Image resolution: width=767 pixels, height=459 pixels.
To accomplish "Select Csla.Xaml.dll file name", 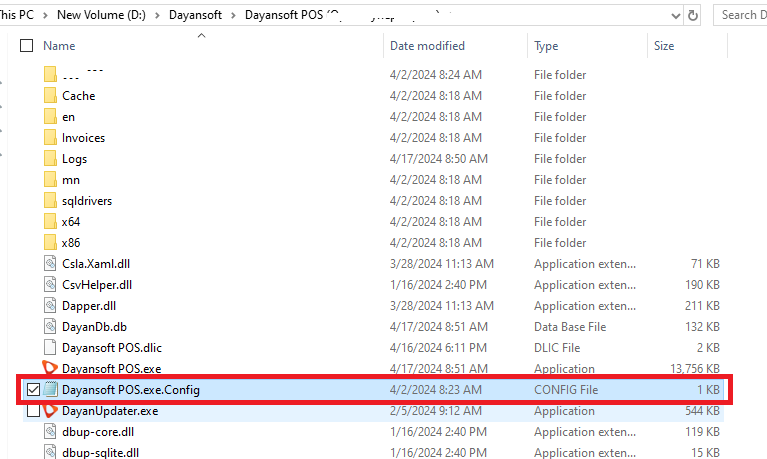I will click(x=96, y=264).
